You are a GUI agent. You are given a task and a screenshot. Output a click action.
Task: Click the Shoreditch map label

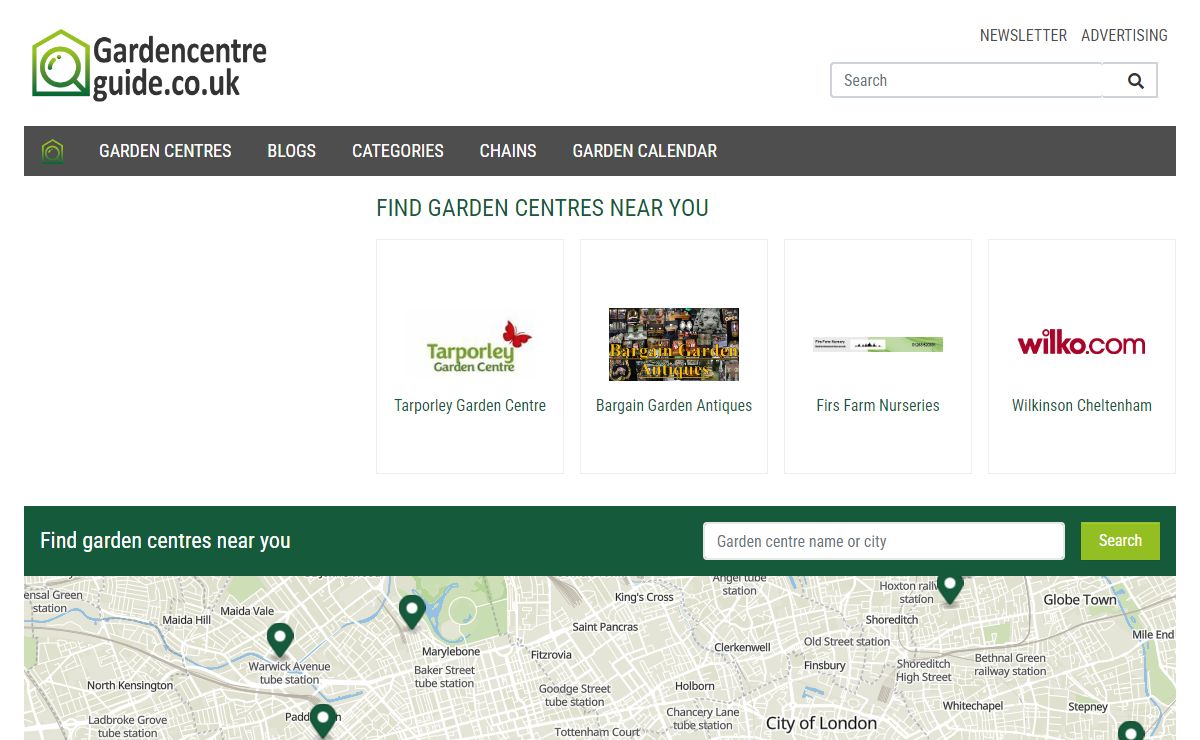(892, 620)
